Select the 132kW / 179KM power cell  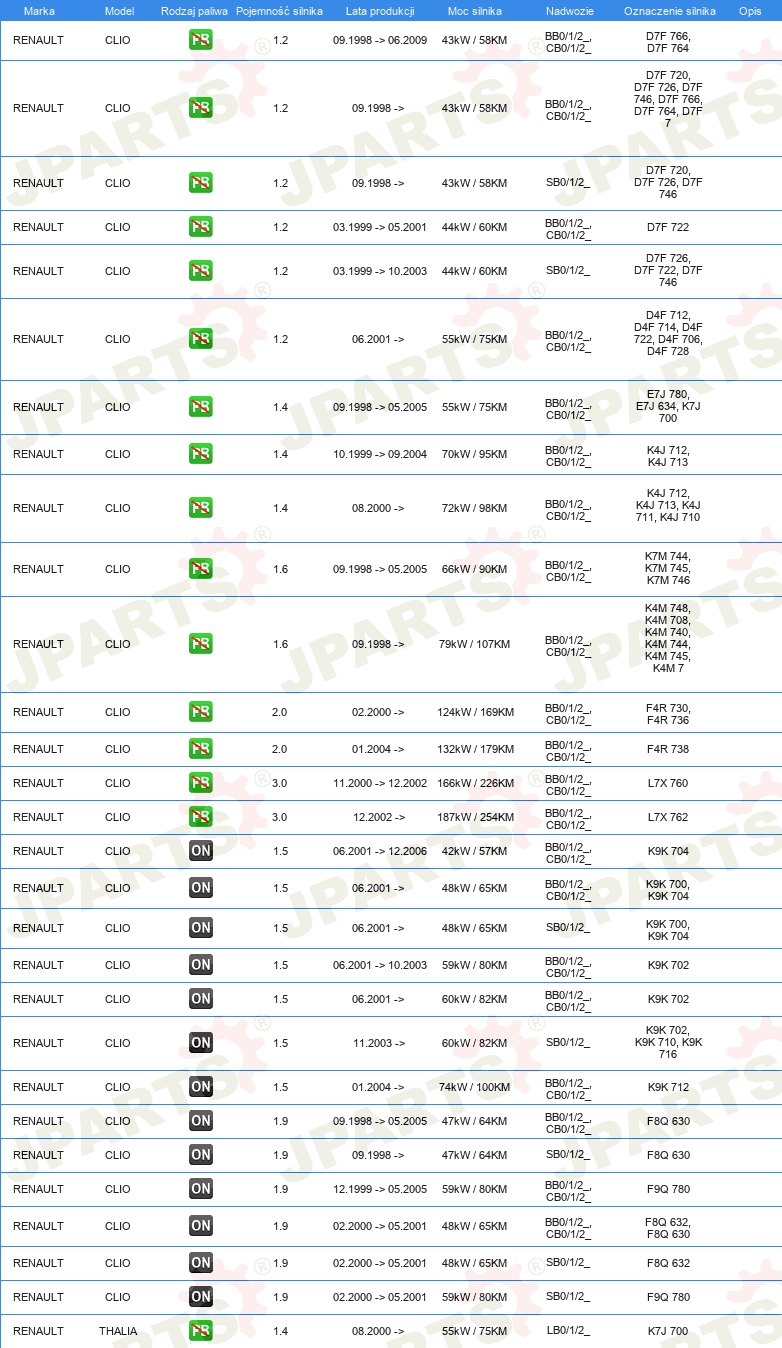[x=476, y=749]
